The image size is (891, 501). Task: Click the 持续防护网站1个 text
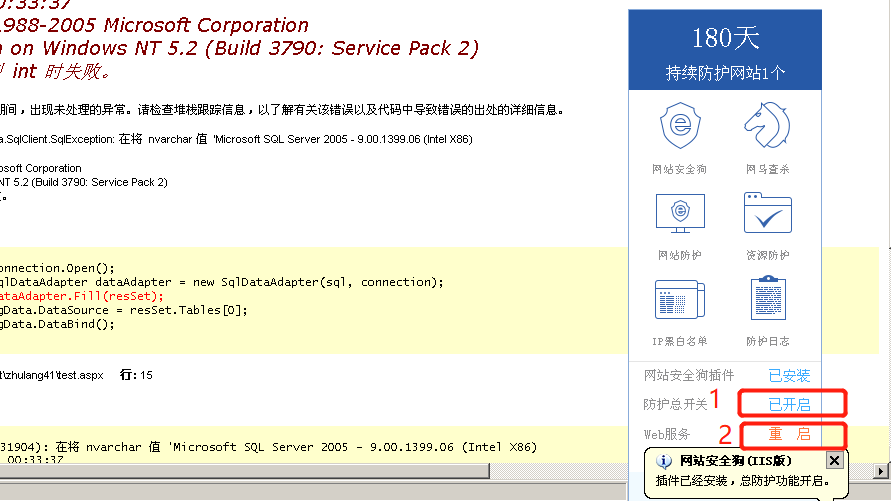725,73
